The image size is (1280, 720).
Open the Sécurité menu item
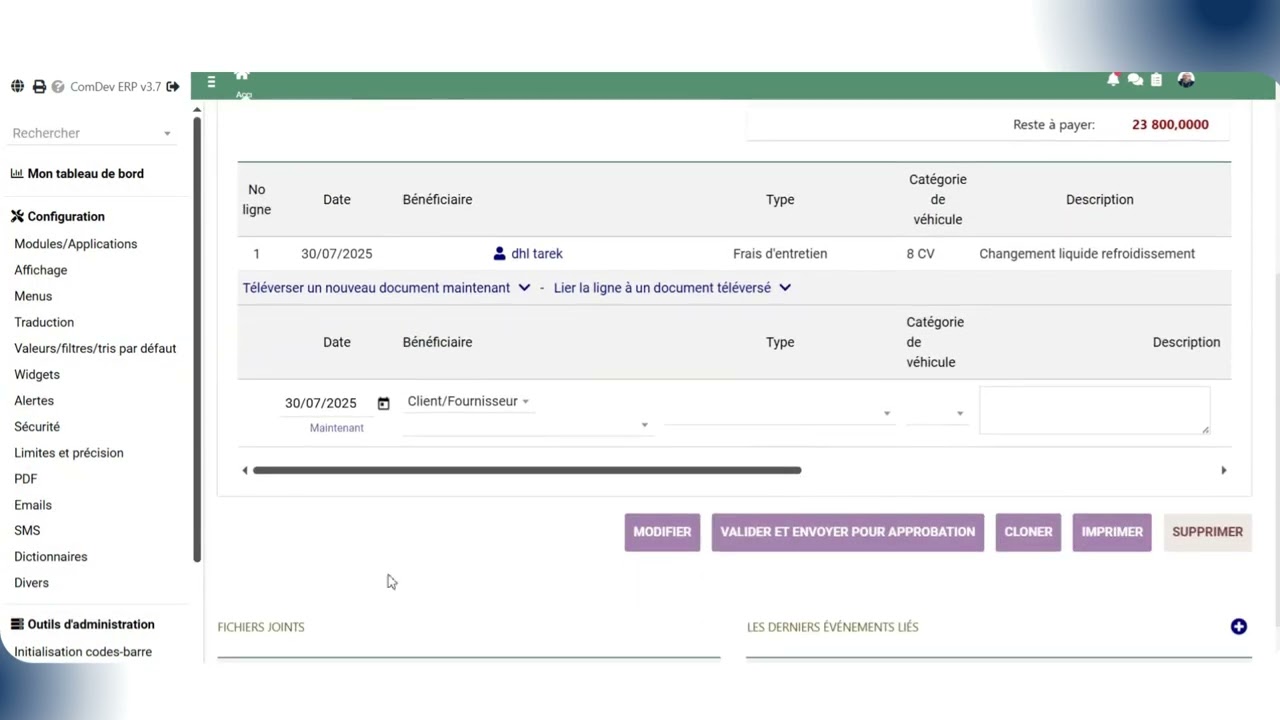click(x=37, y=427)
